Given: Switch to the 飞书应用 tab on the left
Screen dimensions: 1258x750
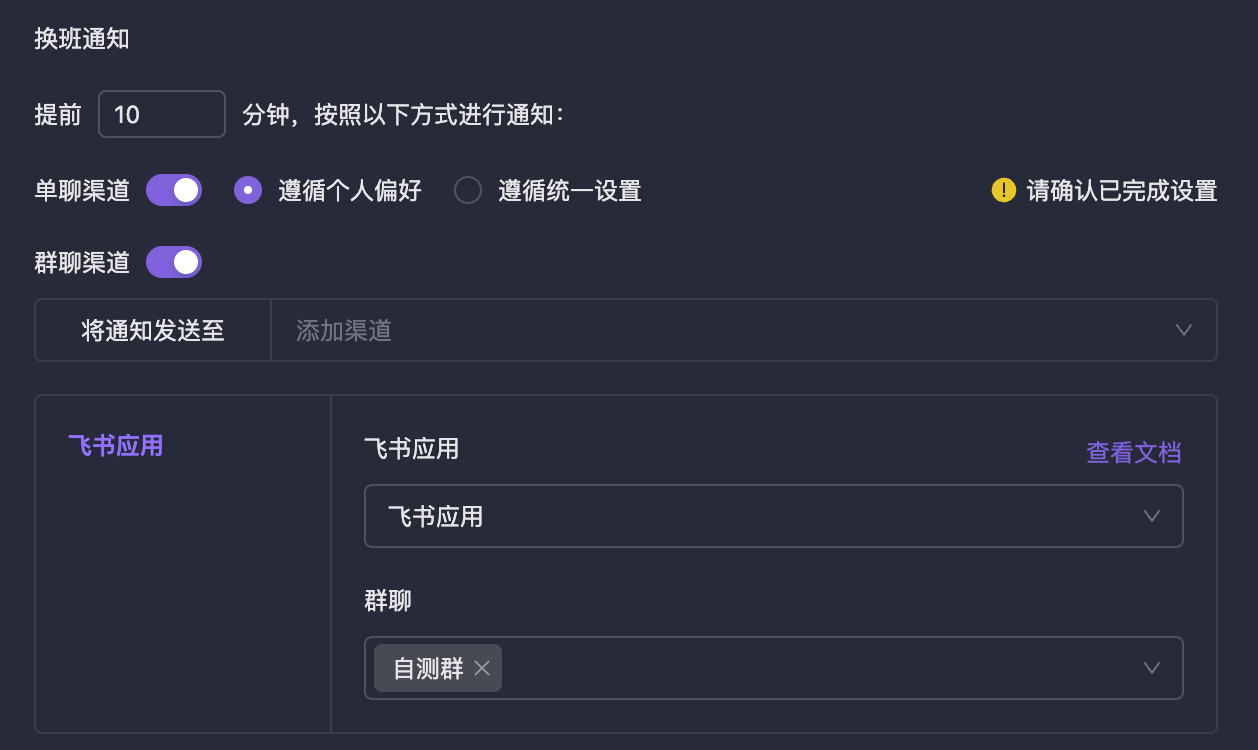Looking at the screenshot, I should (x=114, y=445).
